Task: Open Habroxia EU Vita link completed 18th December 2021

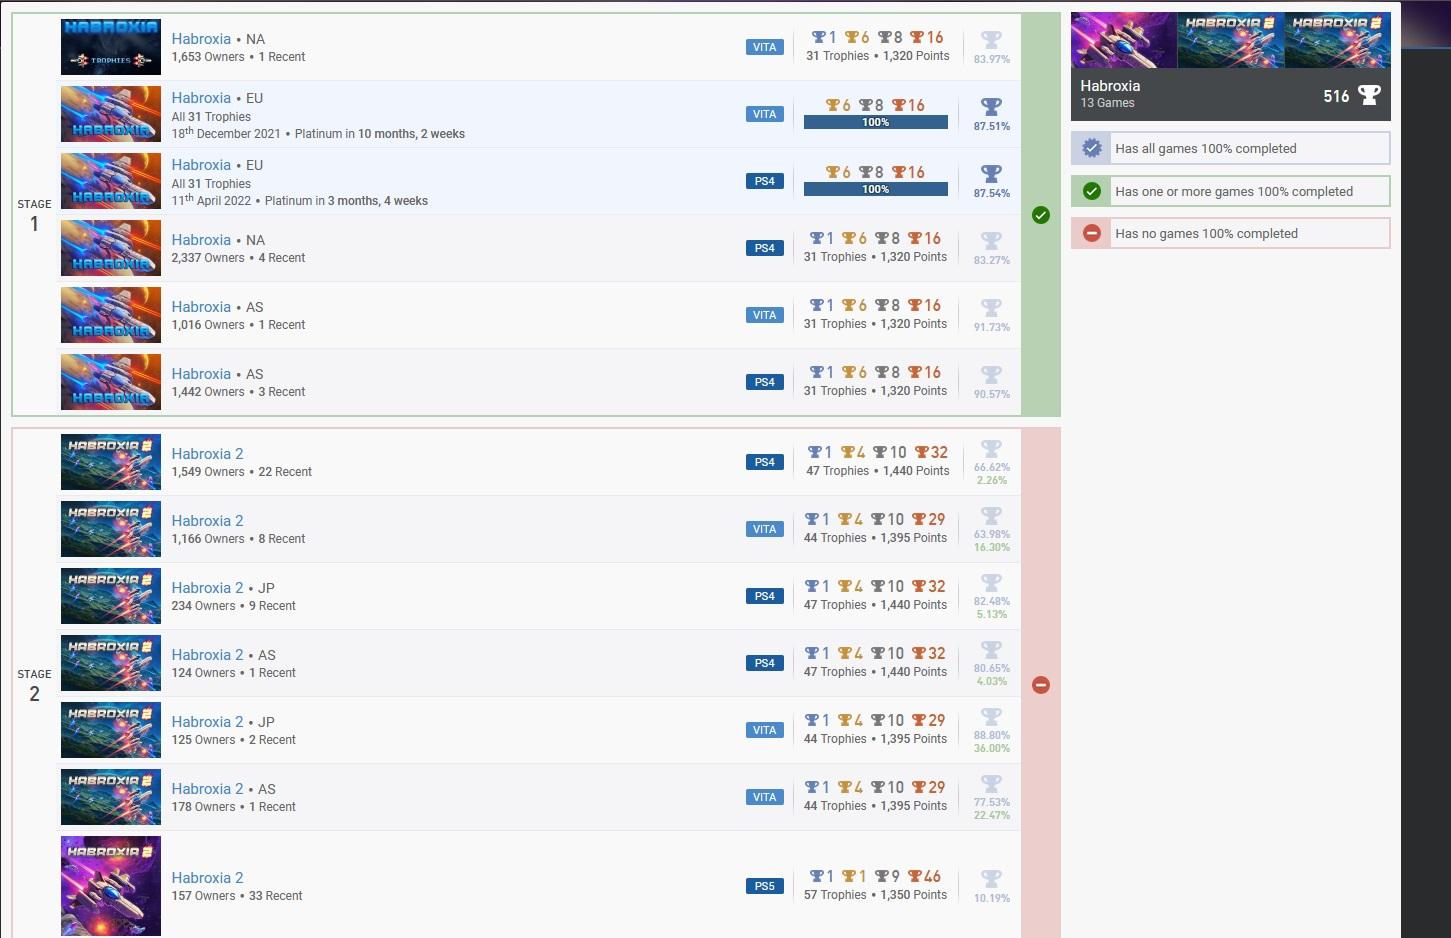Action: (201, 98)
